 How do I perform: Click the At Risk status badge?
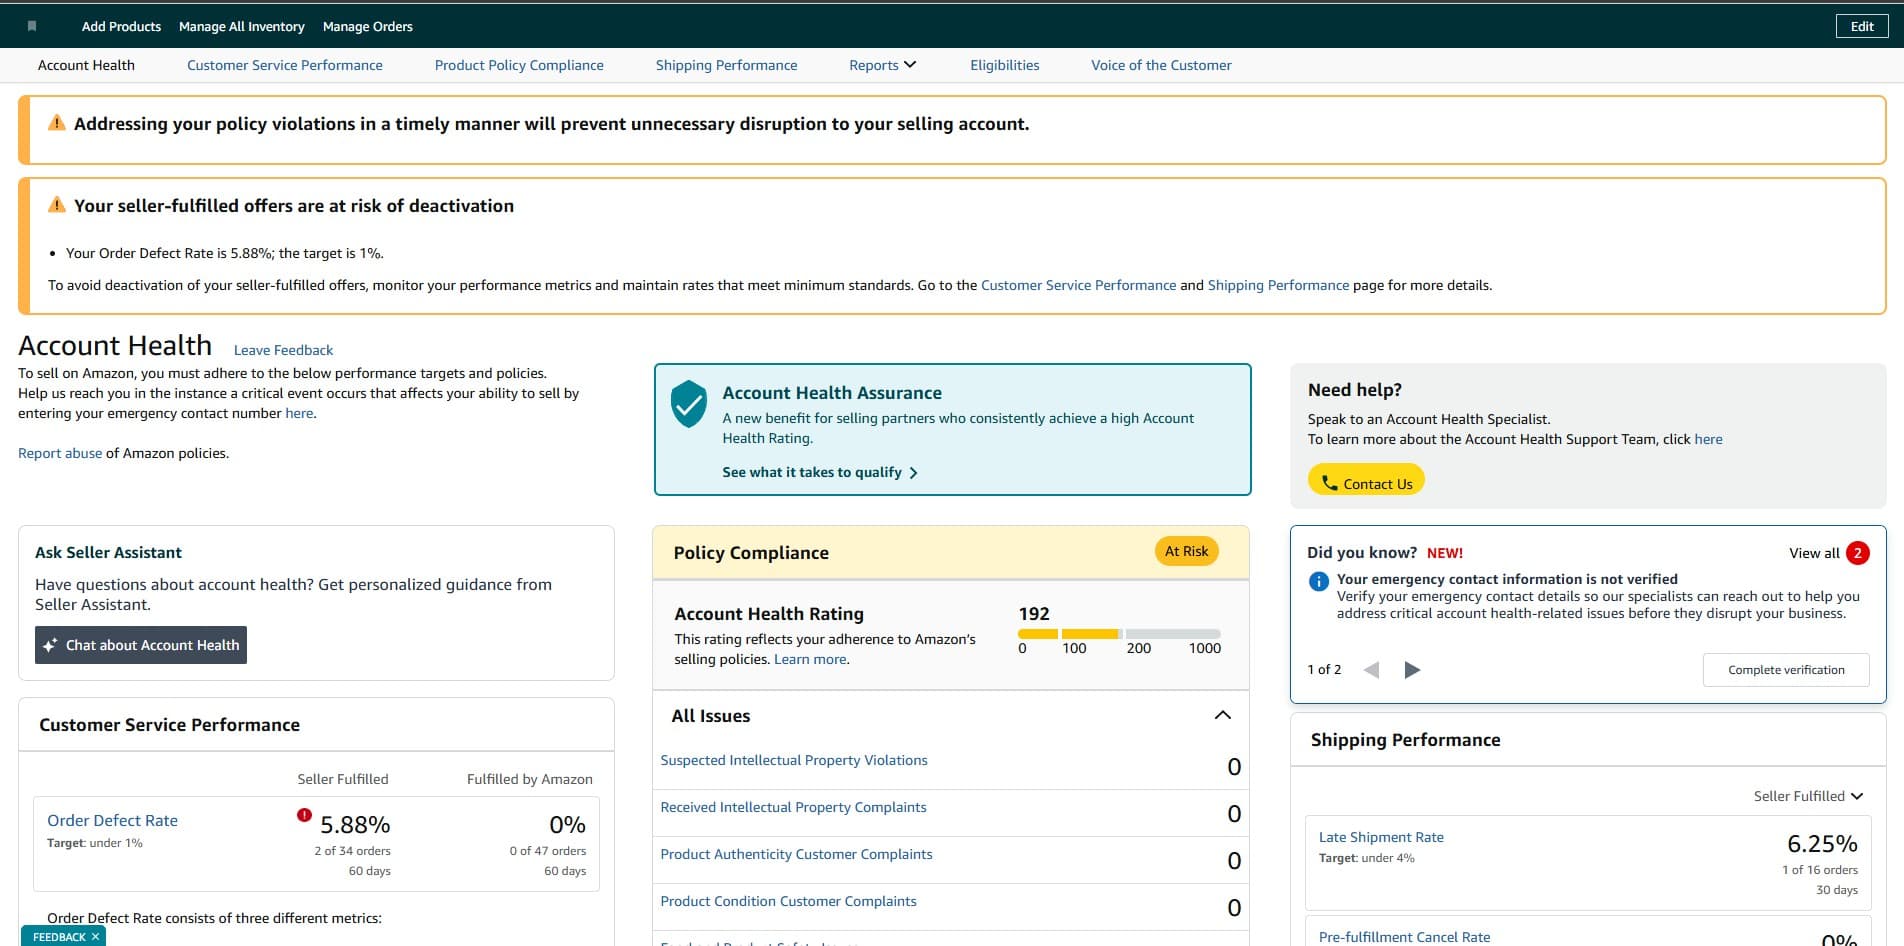click(x=1186, y=551)
